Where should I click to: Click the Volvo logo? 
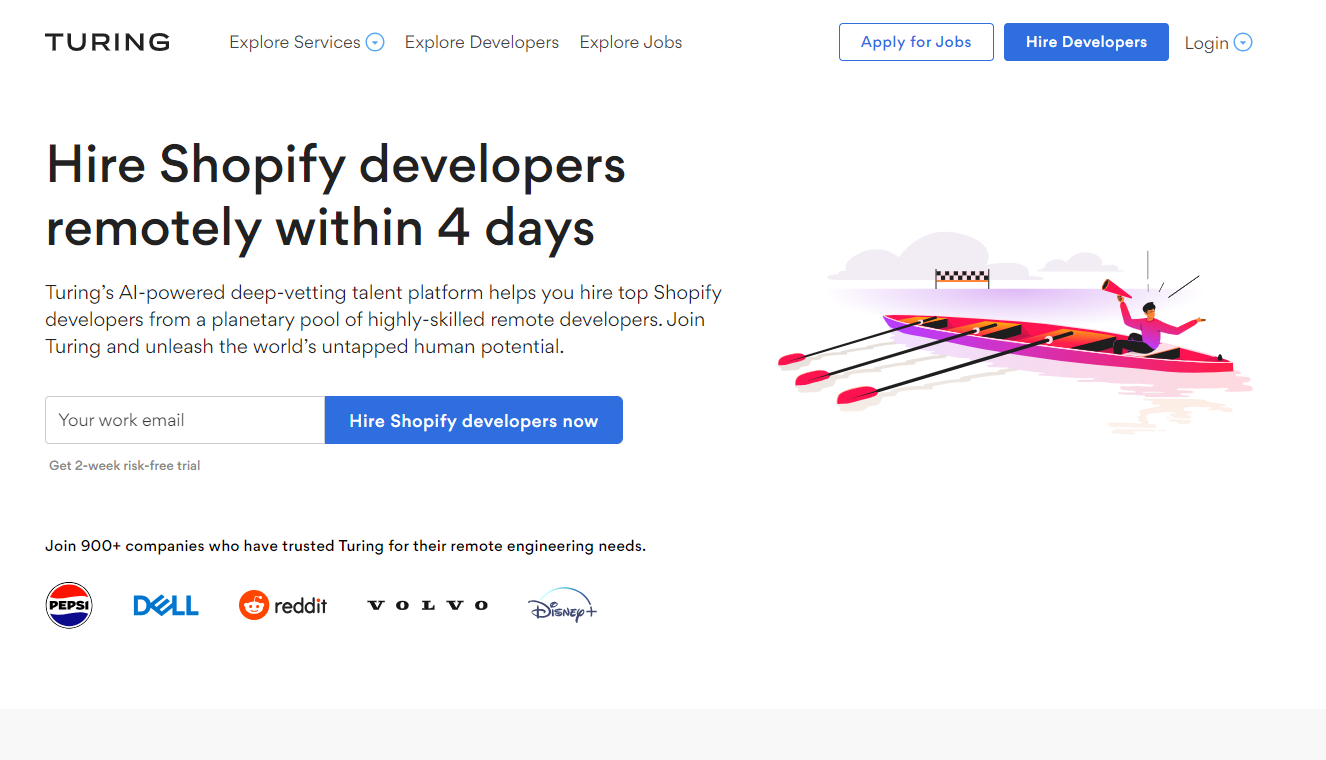click(427, 605)
